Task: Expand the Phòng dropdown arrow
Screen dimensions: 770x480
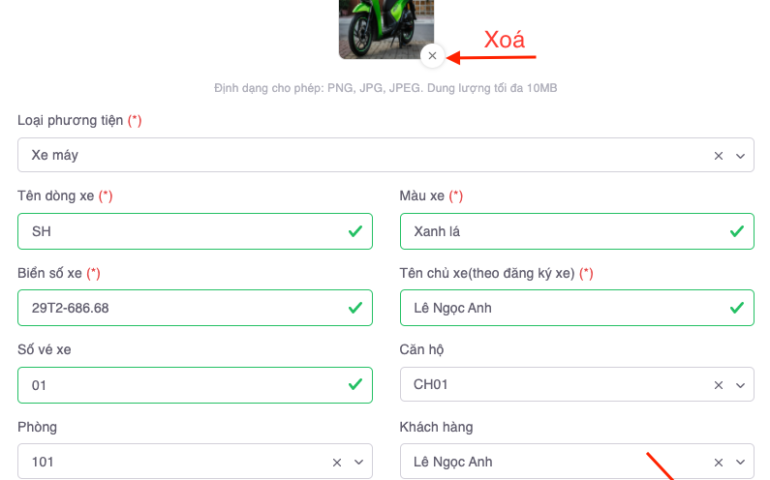Action: (x=359, y=462)
